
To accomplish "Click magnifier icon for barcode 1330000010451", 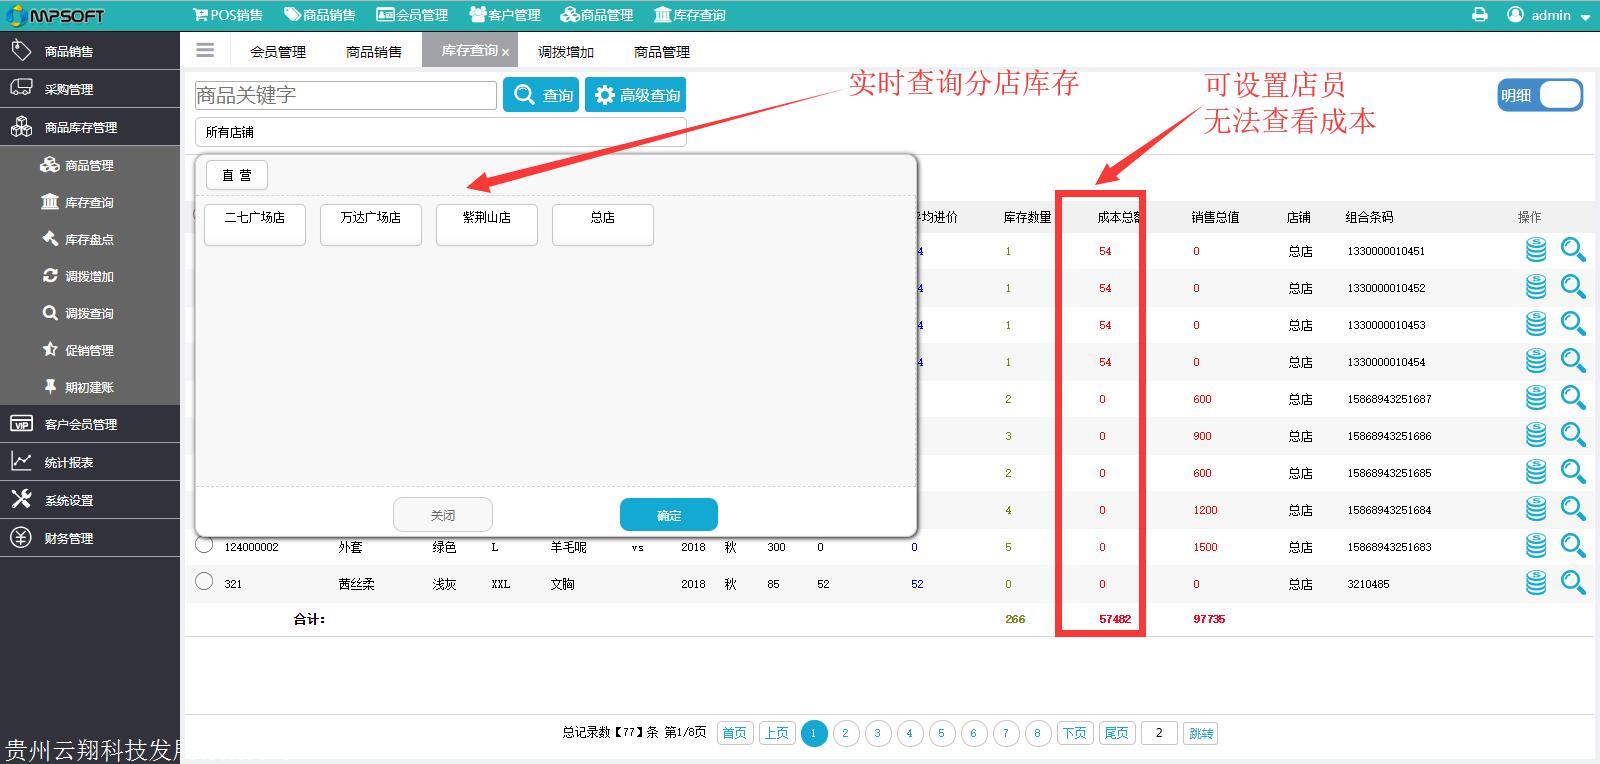I will (1574, 250).
